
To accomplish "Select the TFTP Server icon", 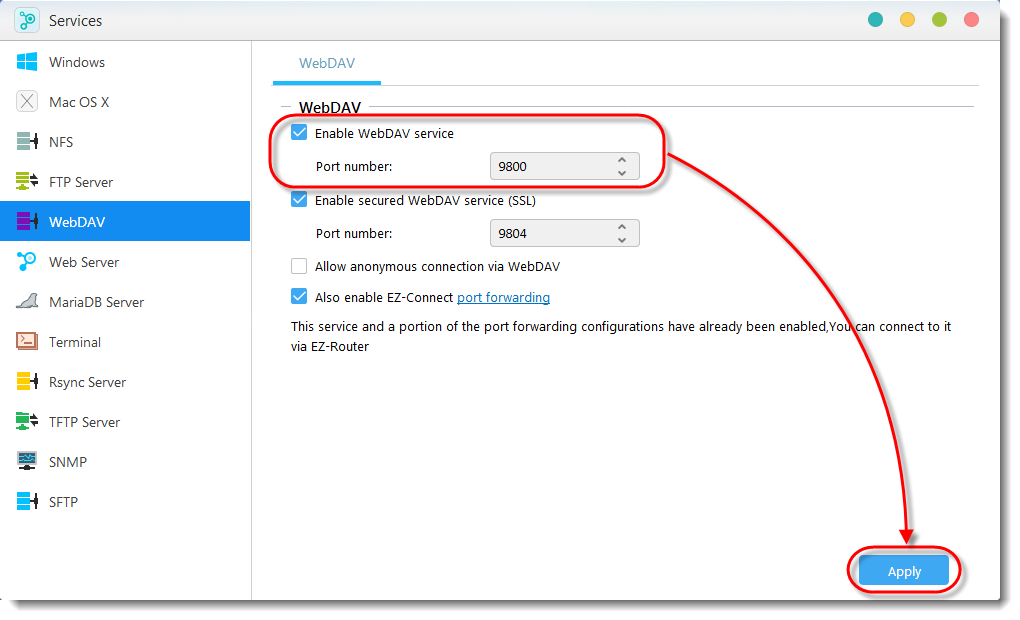I will 30,421.
